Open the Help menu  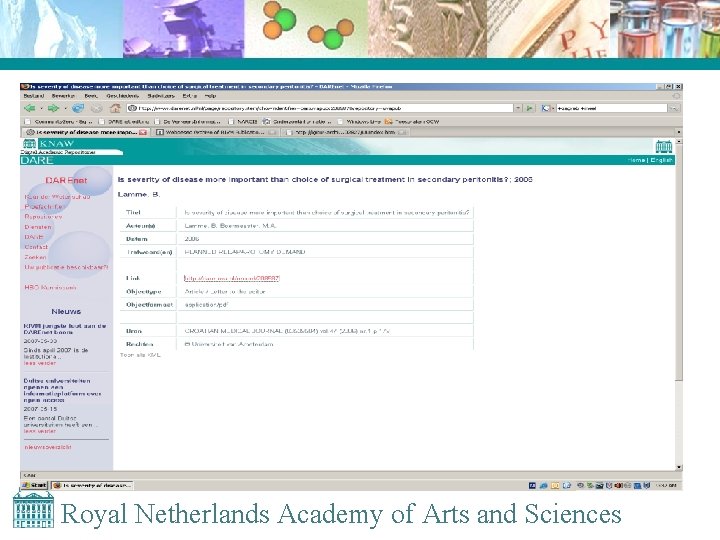[x=210, y=96]
